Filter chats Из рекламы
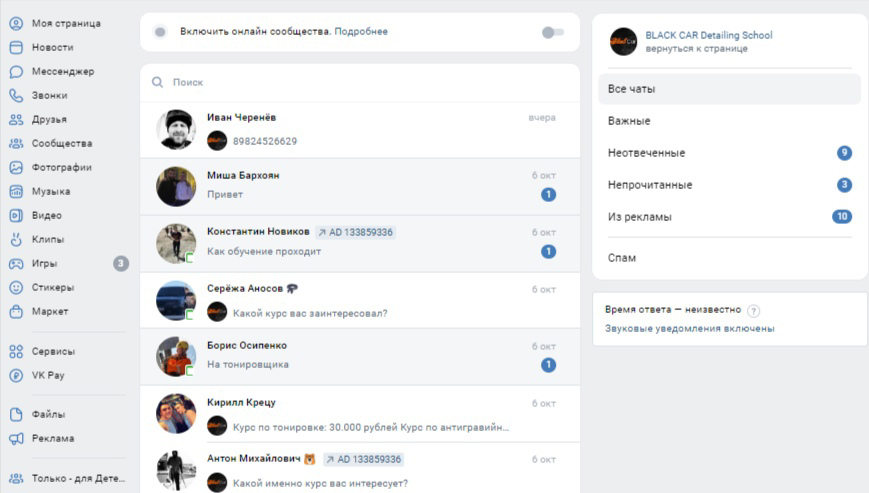 pyautogui.click(x=729, y=217)
